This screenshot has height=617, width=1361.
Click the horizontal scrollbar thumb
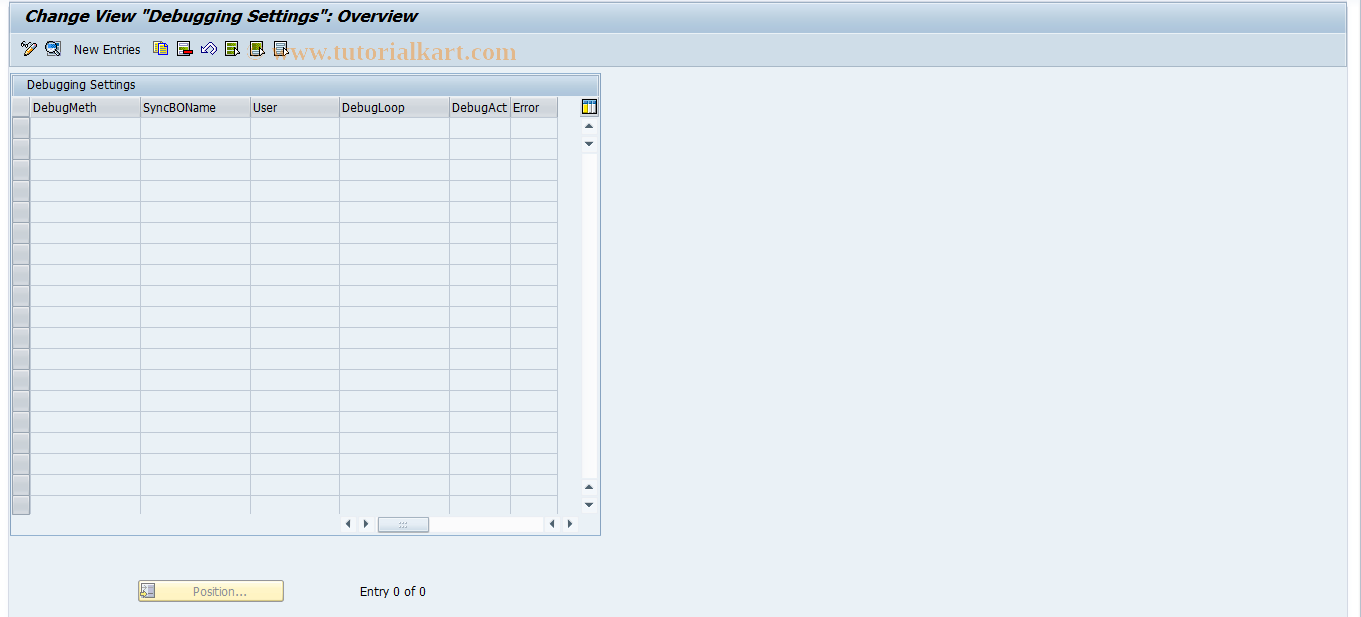click(x=403, y=524)
